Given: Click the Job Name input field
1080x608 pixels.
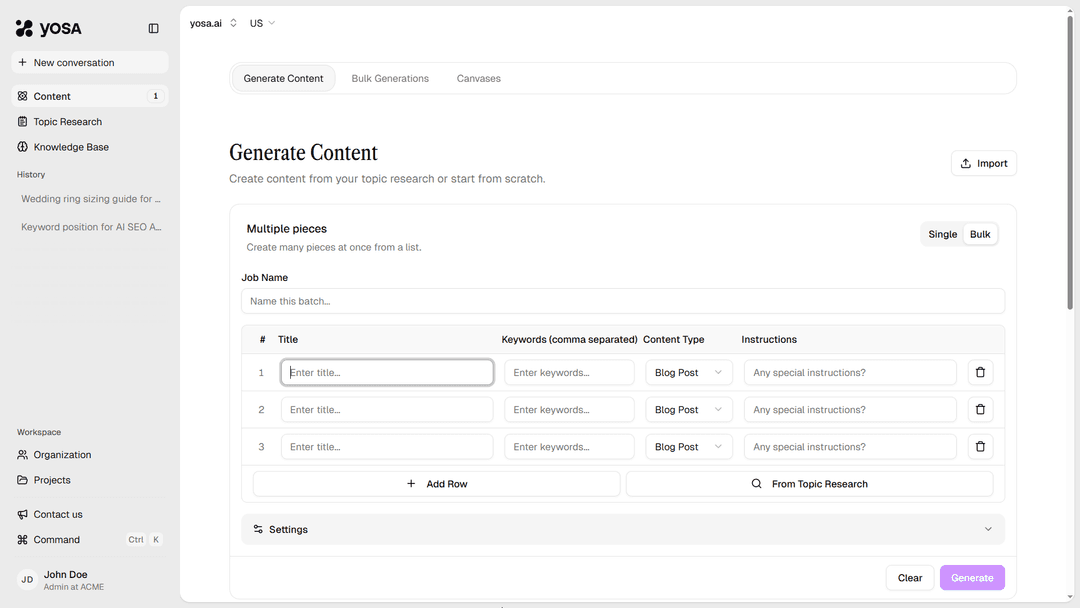Looking at the screenshot, I should (x=623, y=300).
